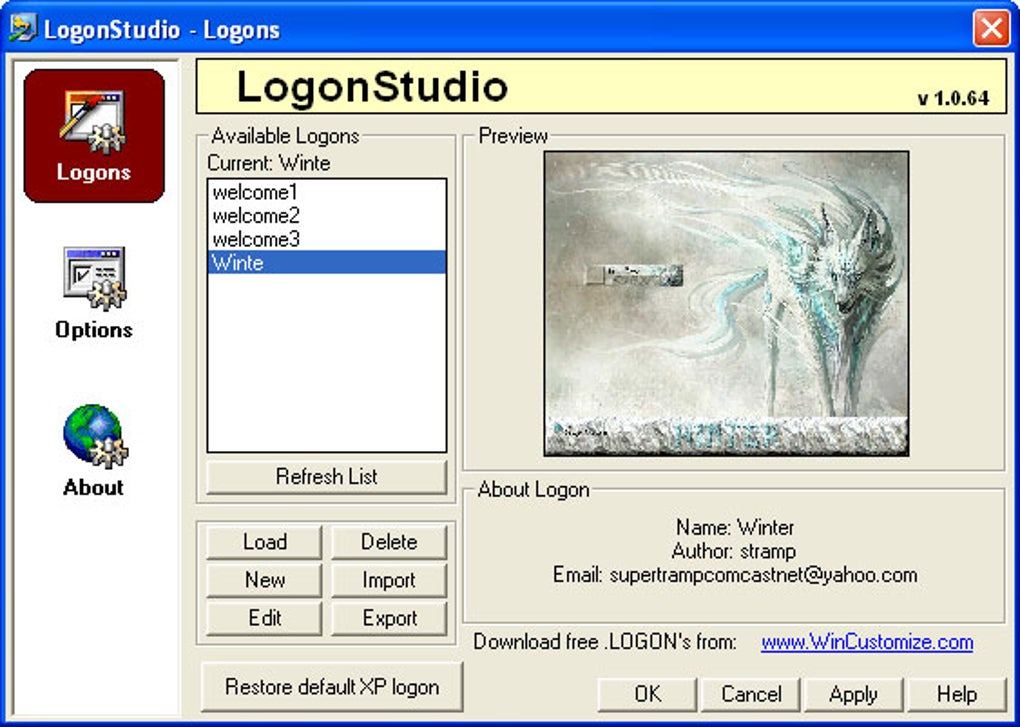Click the Delete button
This screenshot has width=1020, height=727.
389,542
